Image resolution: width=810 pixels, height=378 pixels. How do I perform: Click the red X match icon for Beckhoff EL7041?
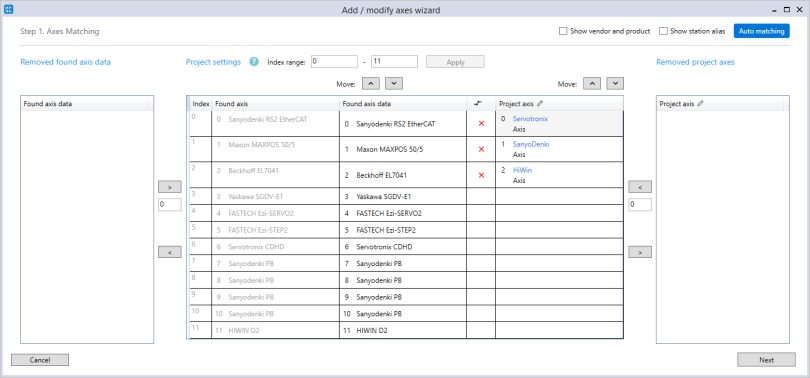point(481,175)
